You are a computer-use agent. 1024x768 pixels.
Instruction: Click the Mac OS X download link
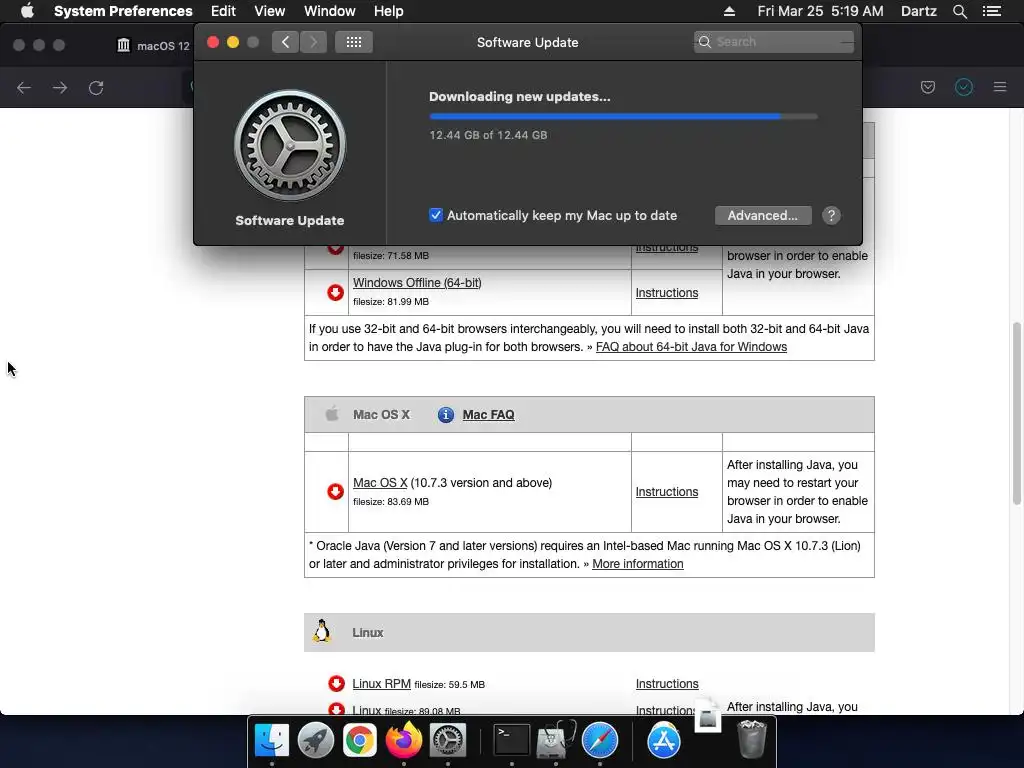pyautogui.click(x=380, y=483)
